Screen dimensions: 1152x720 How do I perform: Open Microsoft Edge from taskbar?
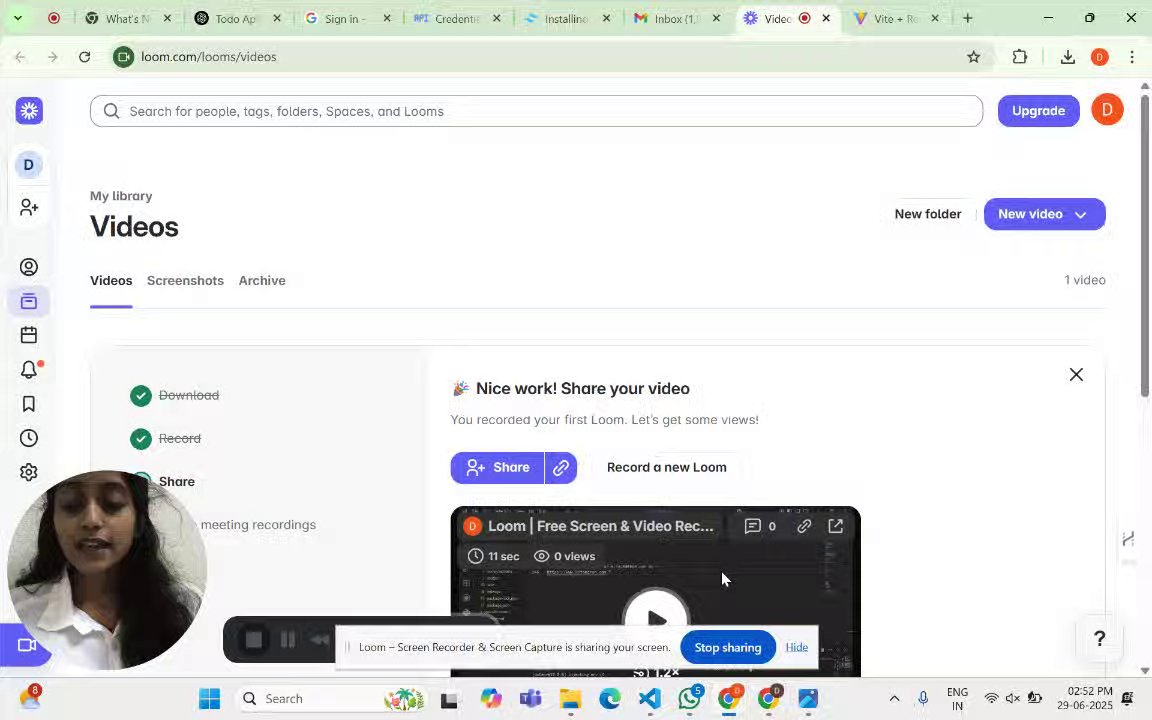(610, 698)
